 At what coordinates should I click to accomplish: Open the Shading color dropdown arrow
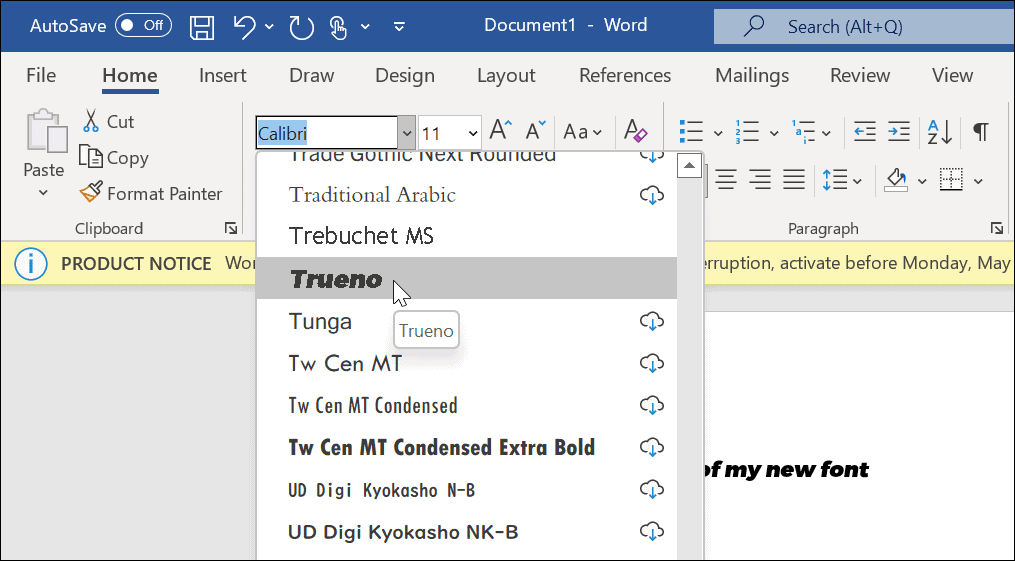coord(922,181)
